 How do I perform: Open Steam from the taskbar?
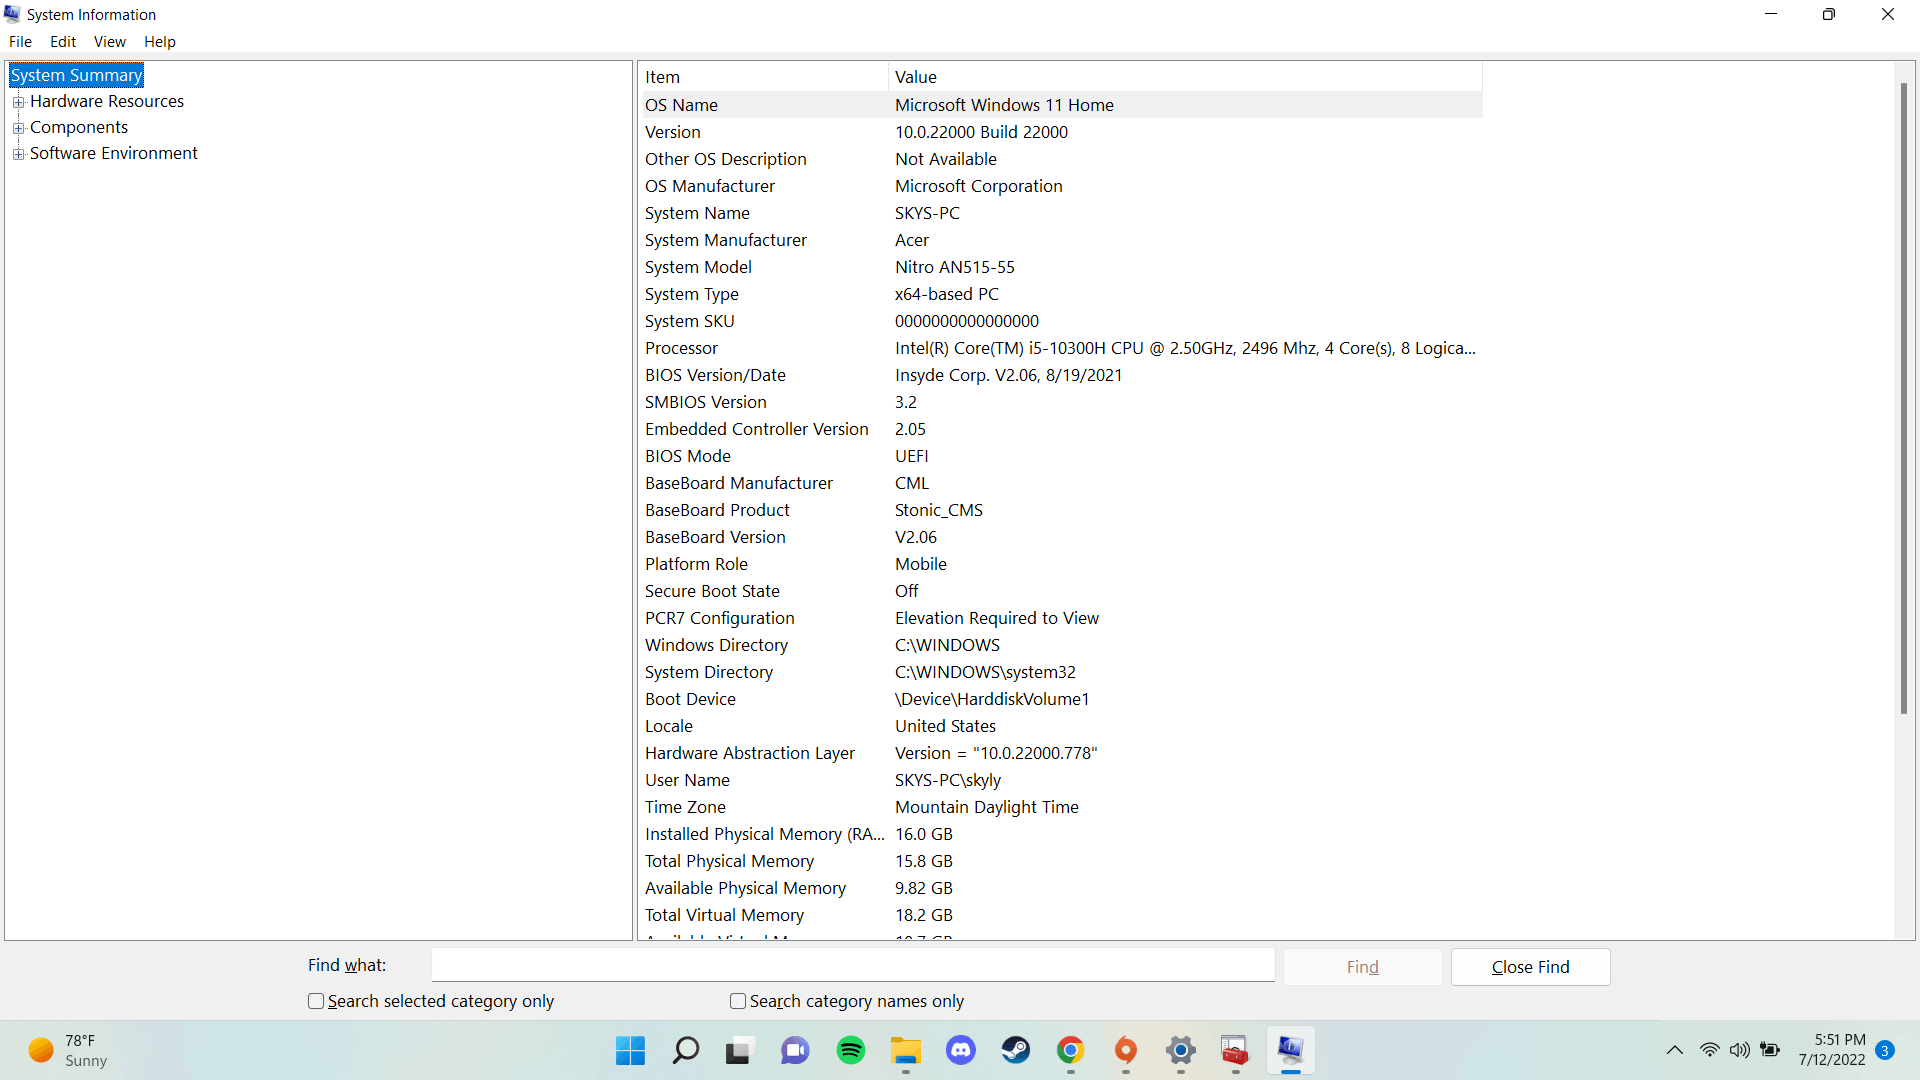pos(1016,1050)
